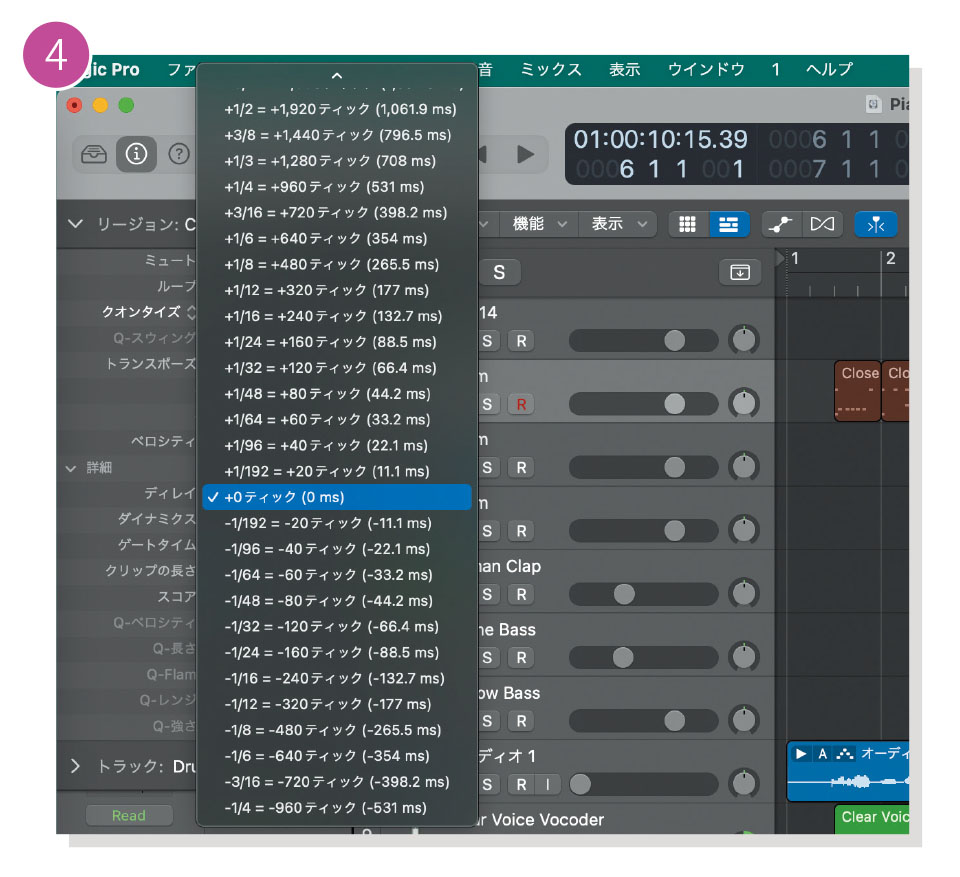Switch to grid view layout
This screenshot has height=877, width=960.
687,224
